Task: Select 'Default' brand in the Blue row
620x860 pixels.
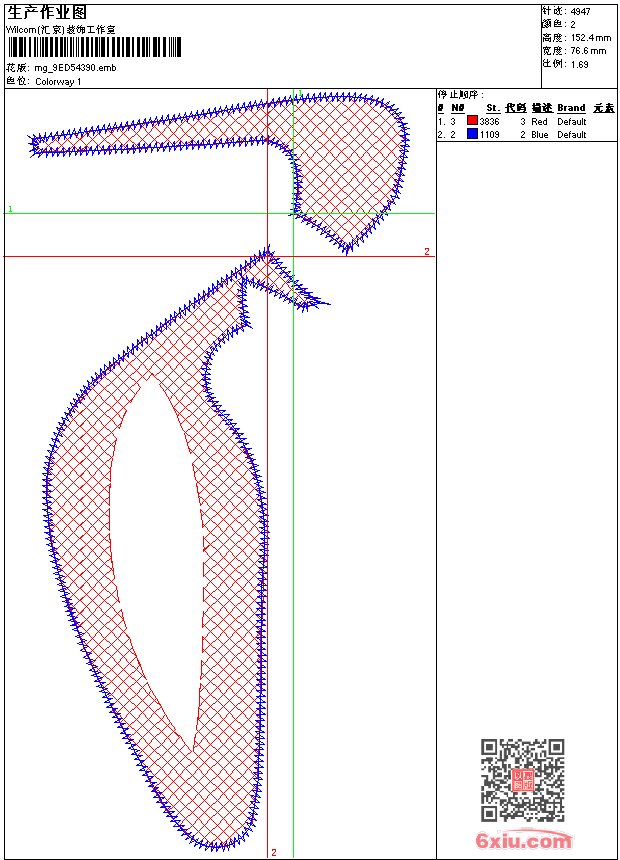Action: (572, 134)
